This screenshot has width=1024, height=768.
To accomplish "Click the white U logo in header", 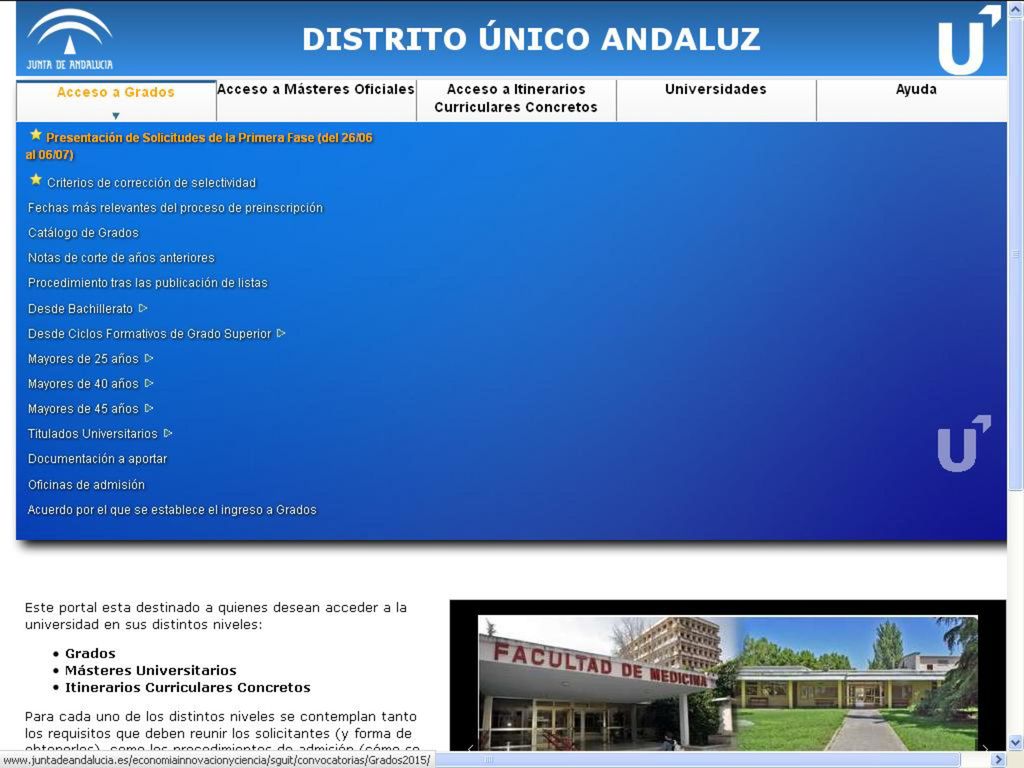I will (x=968, y=40).
